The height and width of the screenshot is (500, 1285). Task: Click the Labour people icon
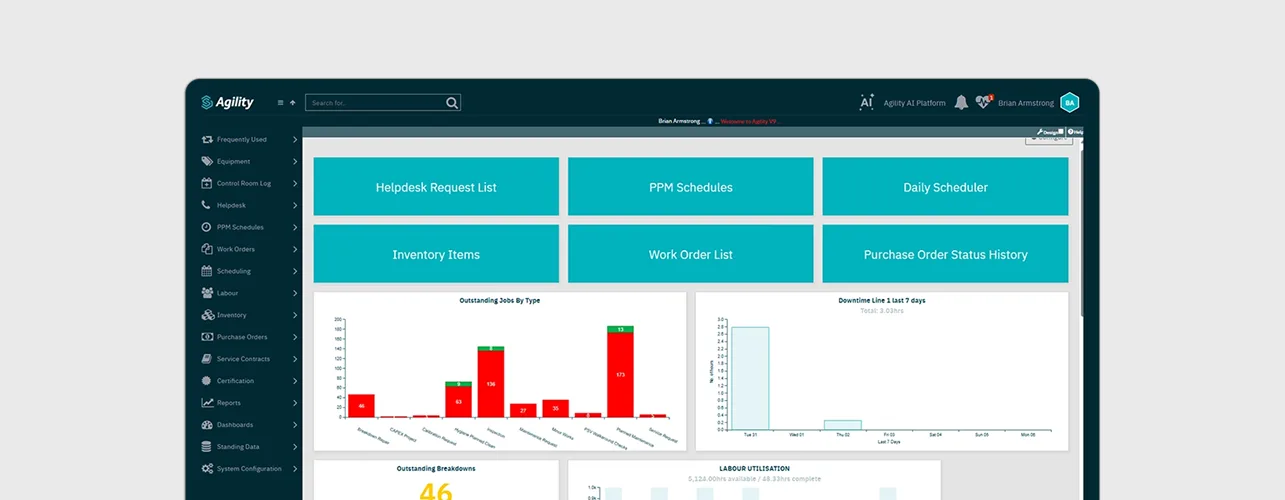(207, 293)
